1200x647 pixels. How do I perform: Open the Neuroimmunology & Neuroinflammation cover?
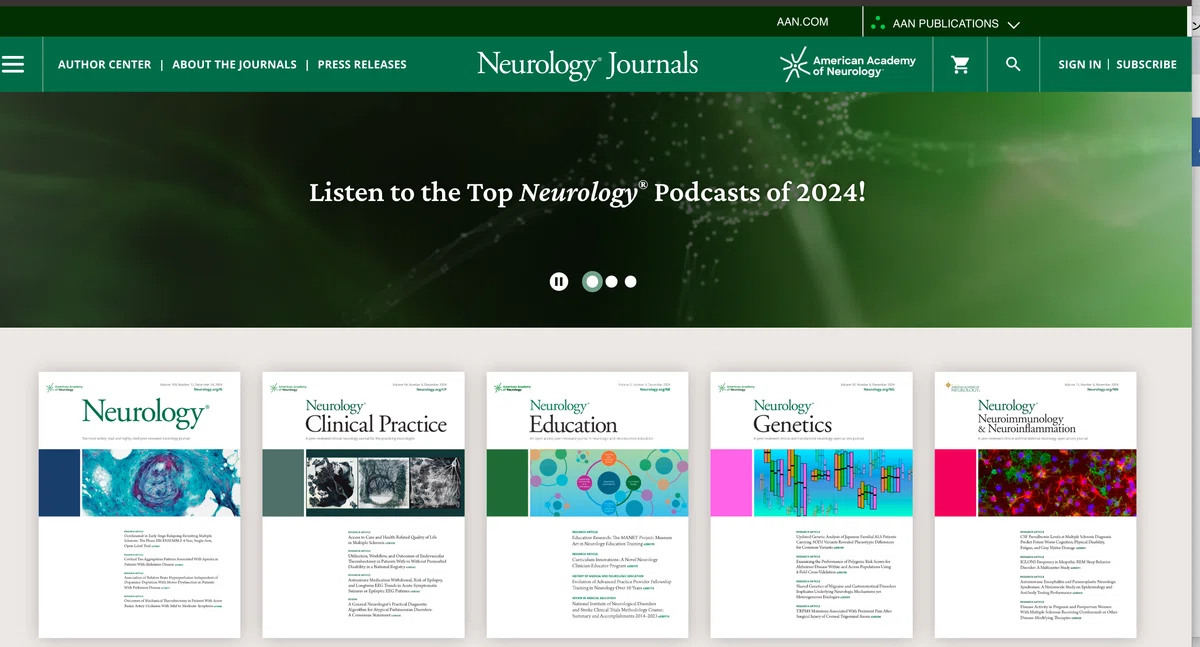[1036, 505]
